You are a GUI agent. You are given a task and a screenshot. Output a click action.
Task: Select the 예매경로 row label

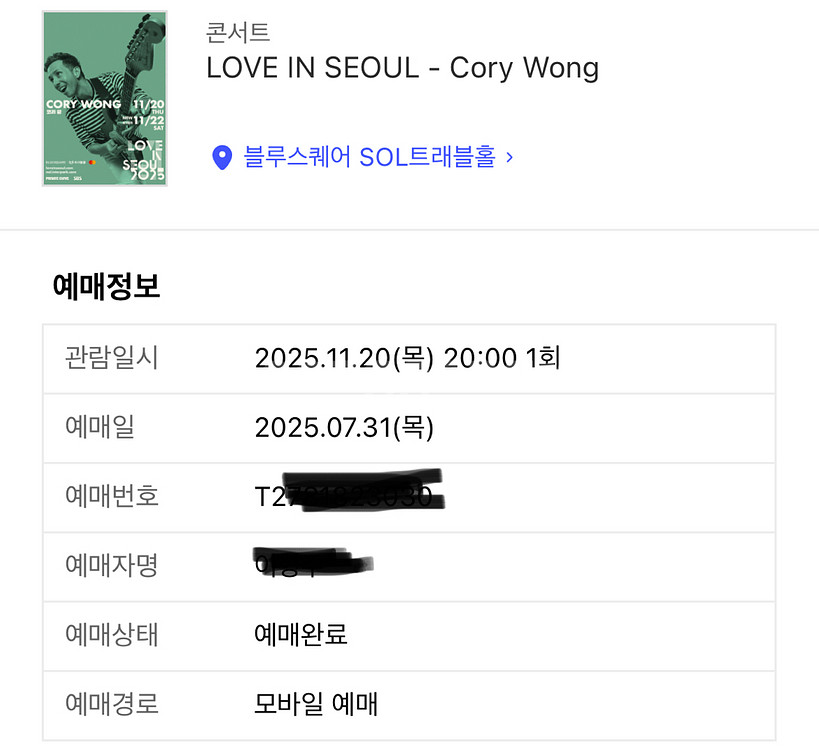103,704
